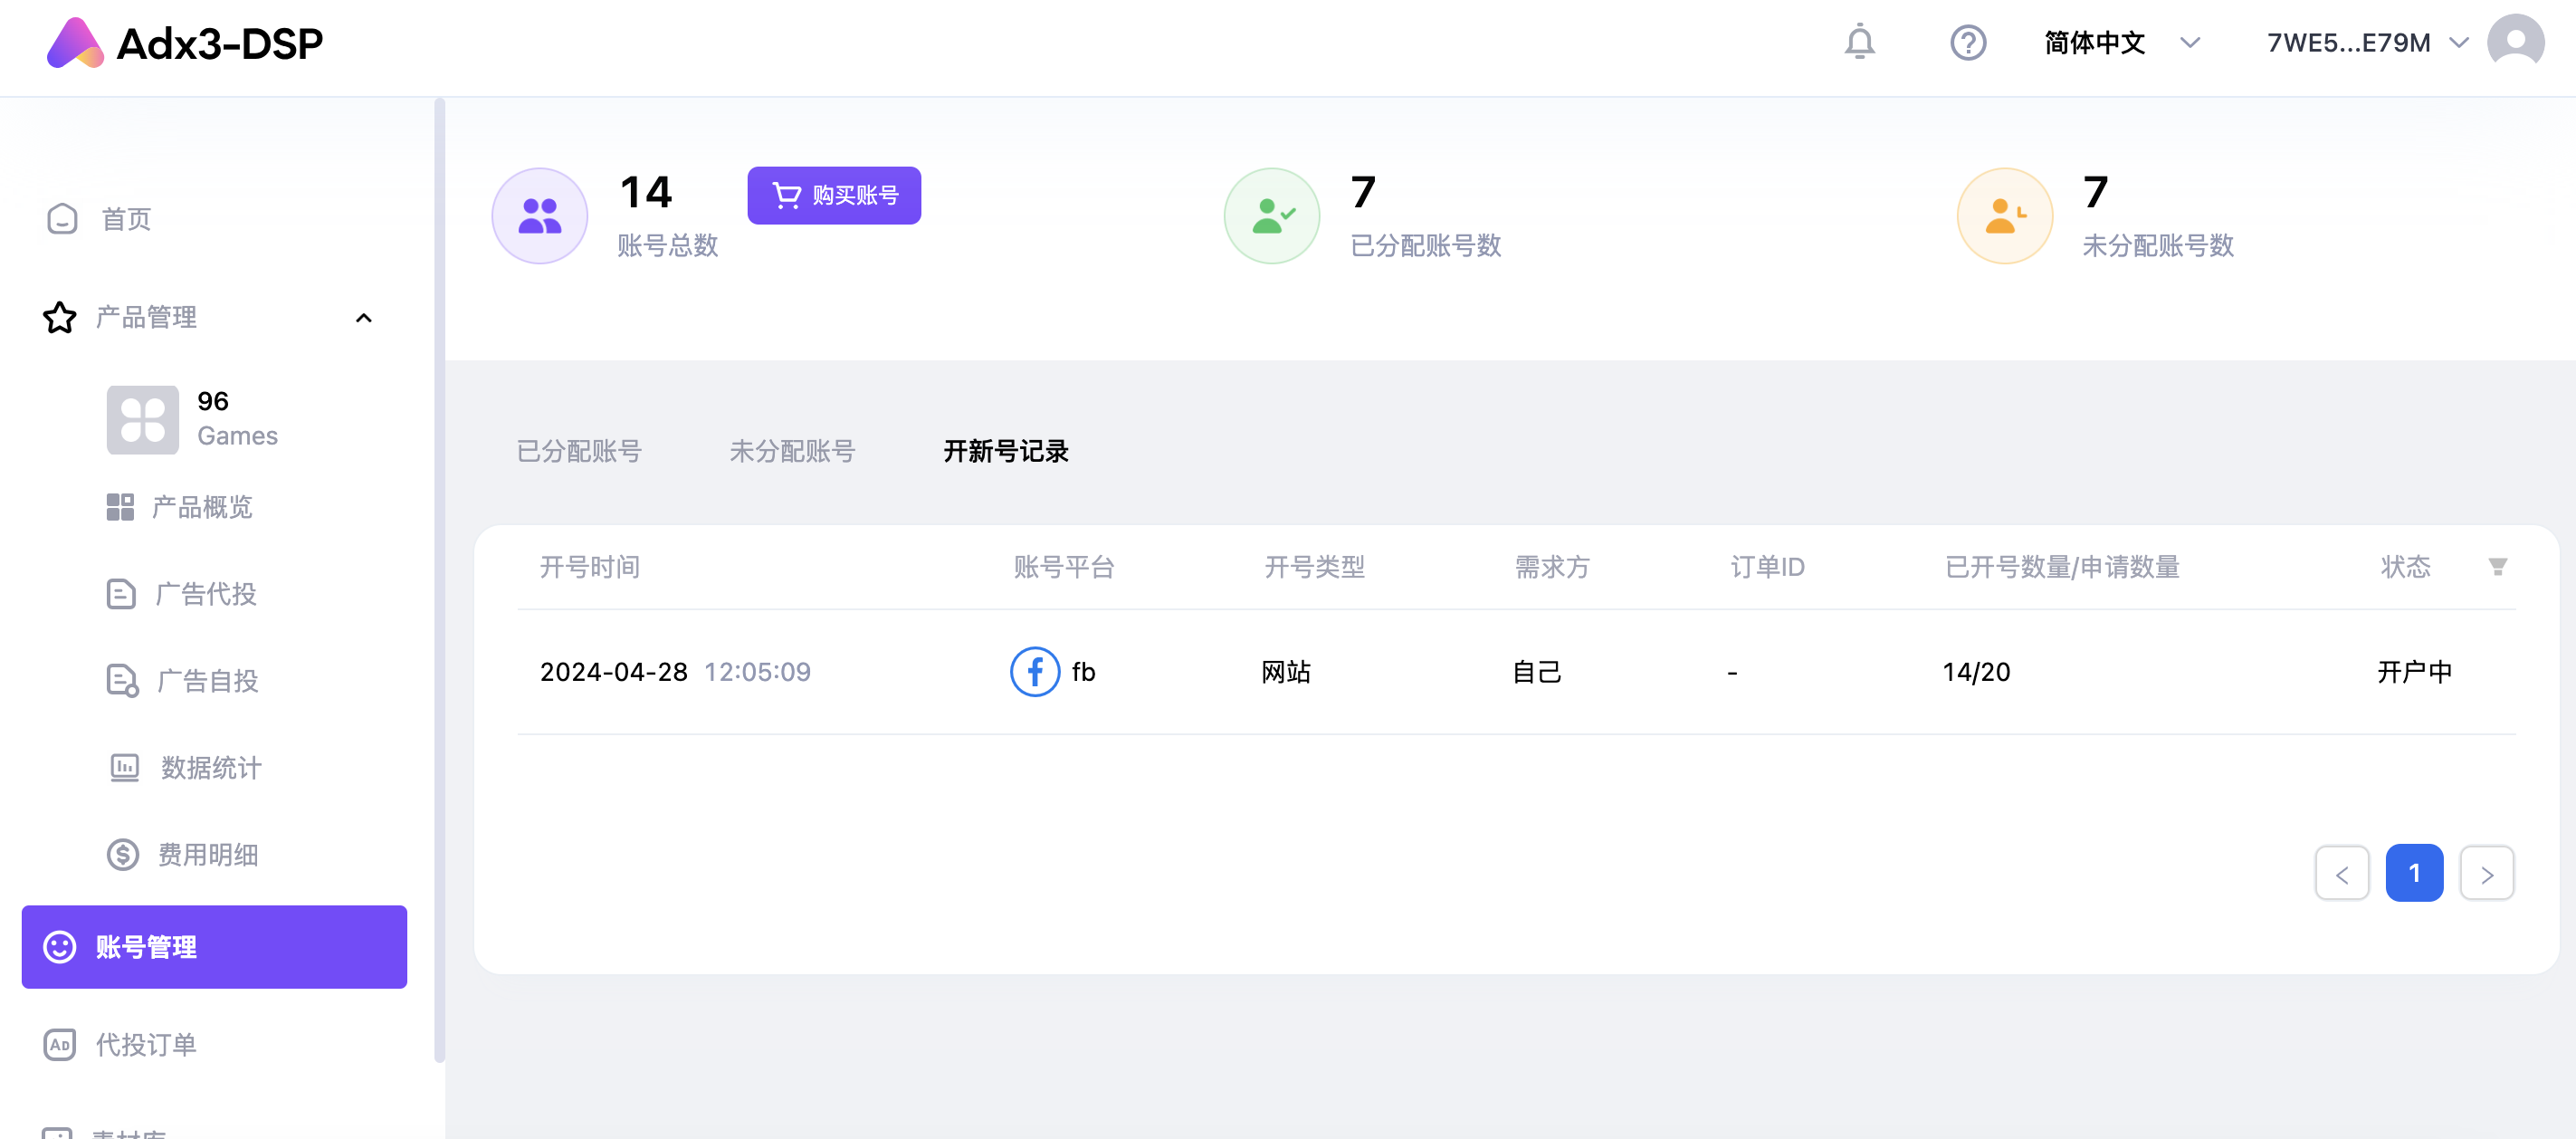Select page 1 in pagination

pyautogui.click(x=2414, y=873)
